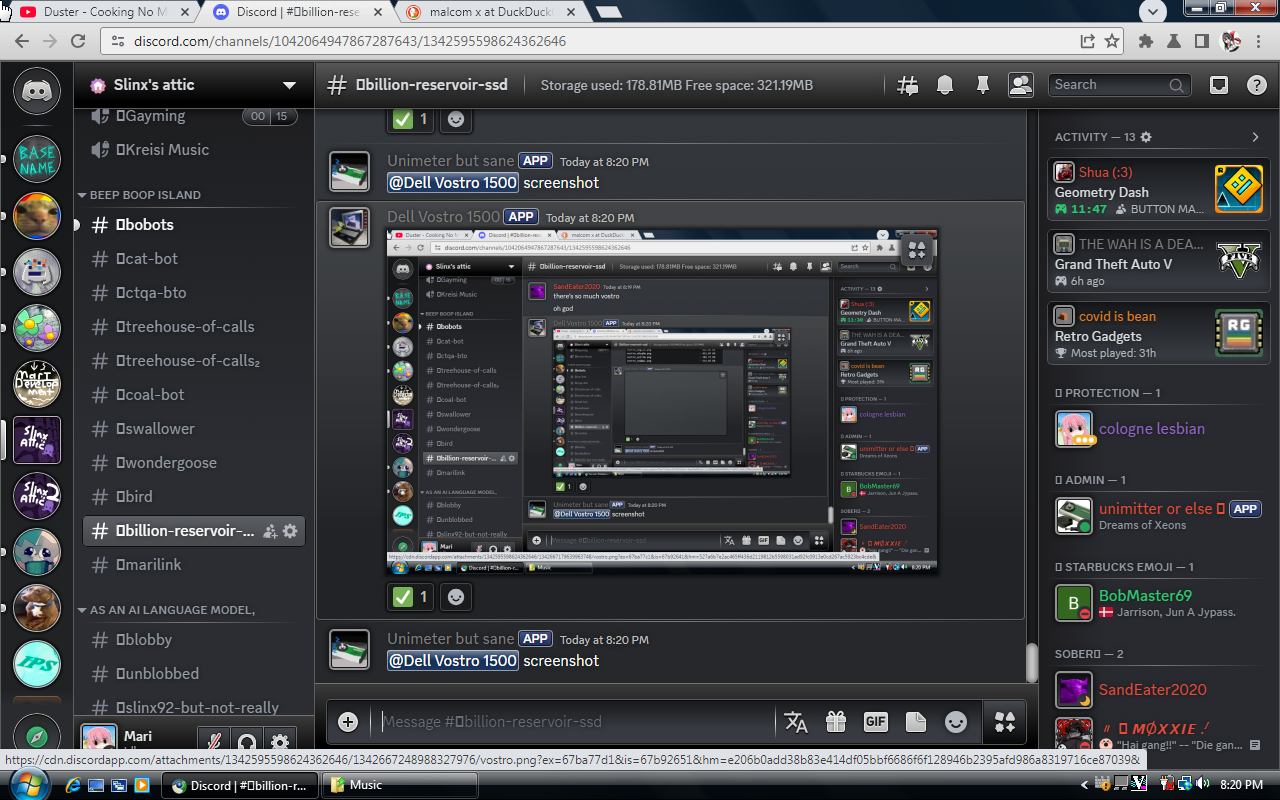Open pinned messages pin icon
This screenshot has height=800, width=1280.
click(x=982, y=85)
